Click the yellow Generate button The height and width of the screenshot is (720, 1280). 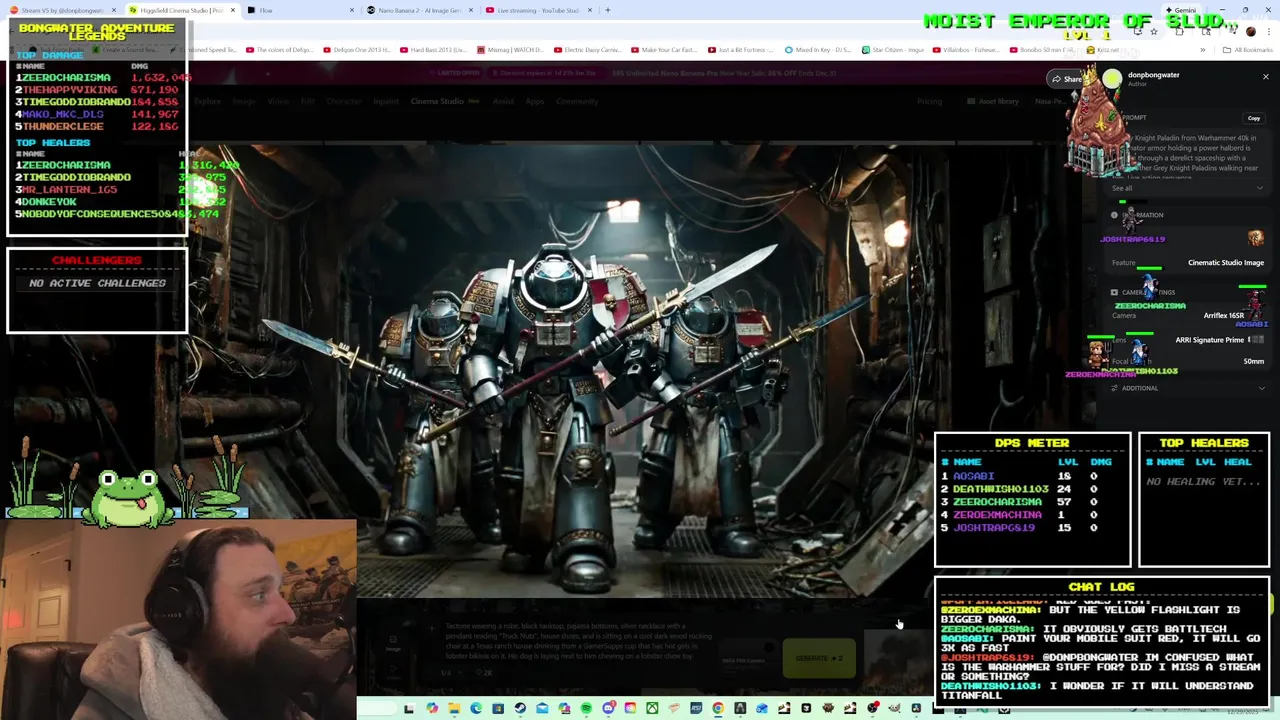[x=818, y=658]
